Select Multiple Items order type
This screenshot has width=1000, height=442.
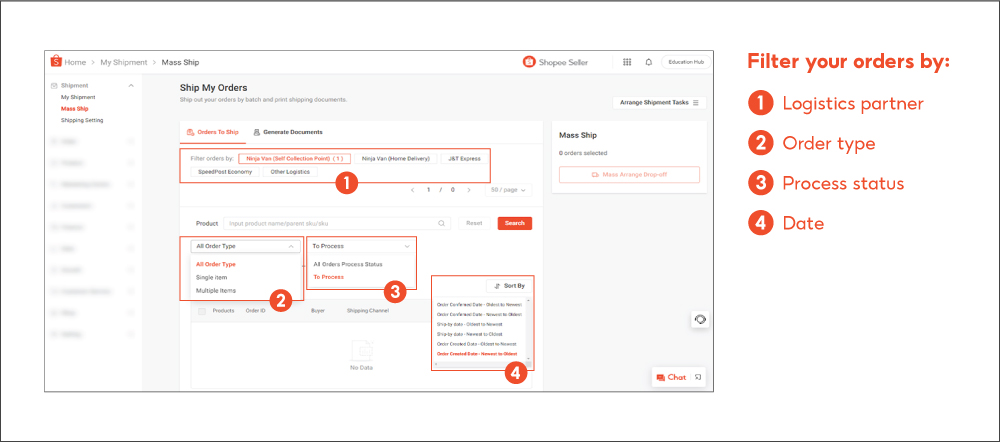[x=216, y=290]
